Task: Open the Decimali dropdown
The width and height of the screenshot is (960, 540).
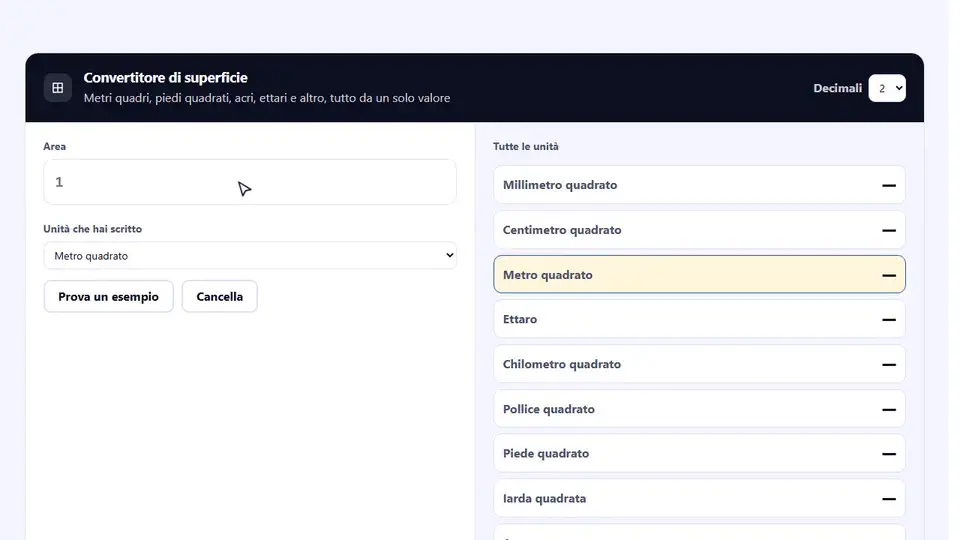Action: [x=887, y=88]
